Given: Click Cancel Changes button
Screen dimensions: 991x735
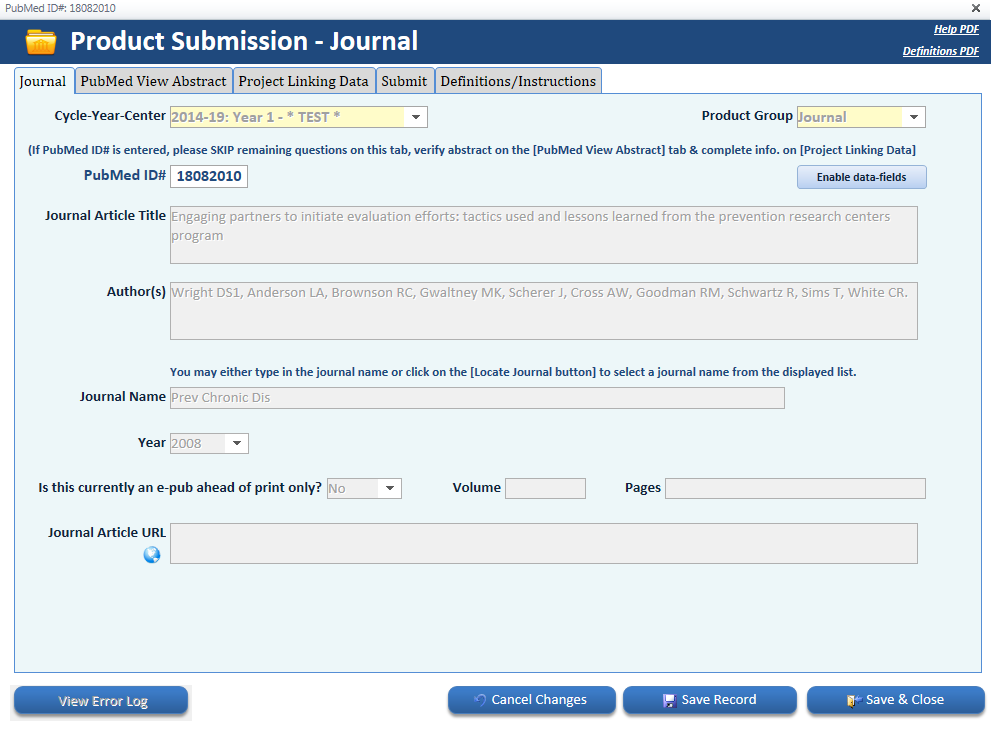Looking at the screenshot, I should pyautogui.click(x=532, y=700).
